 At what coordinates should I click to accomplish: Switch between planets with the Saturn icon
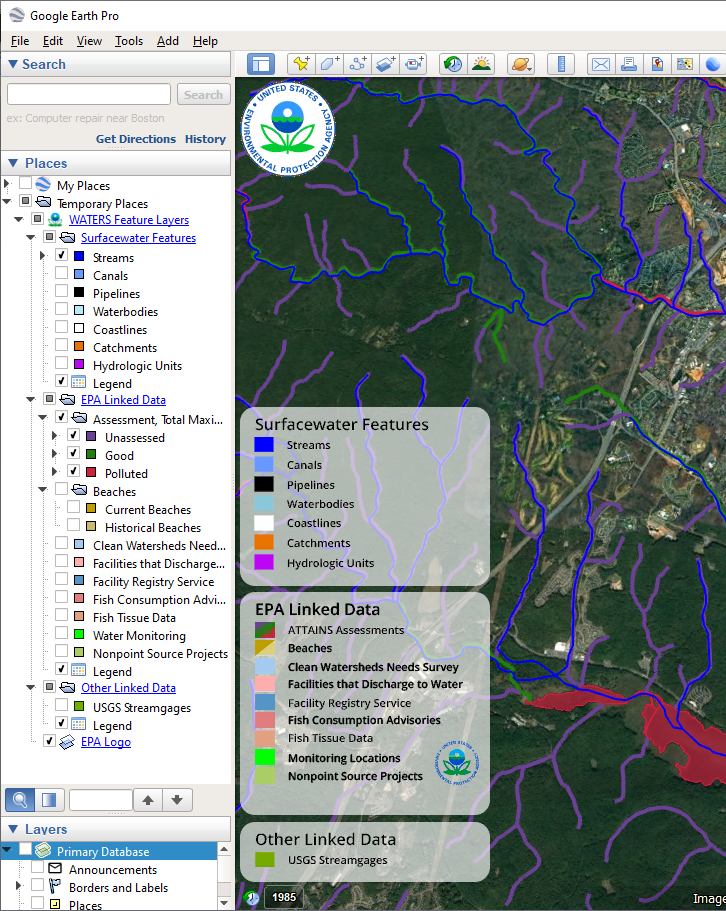(x=521, y=64)
